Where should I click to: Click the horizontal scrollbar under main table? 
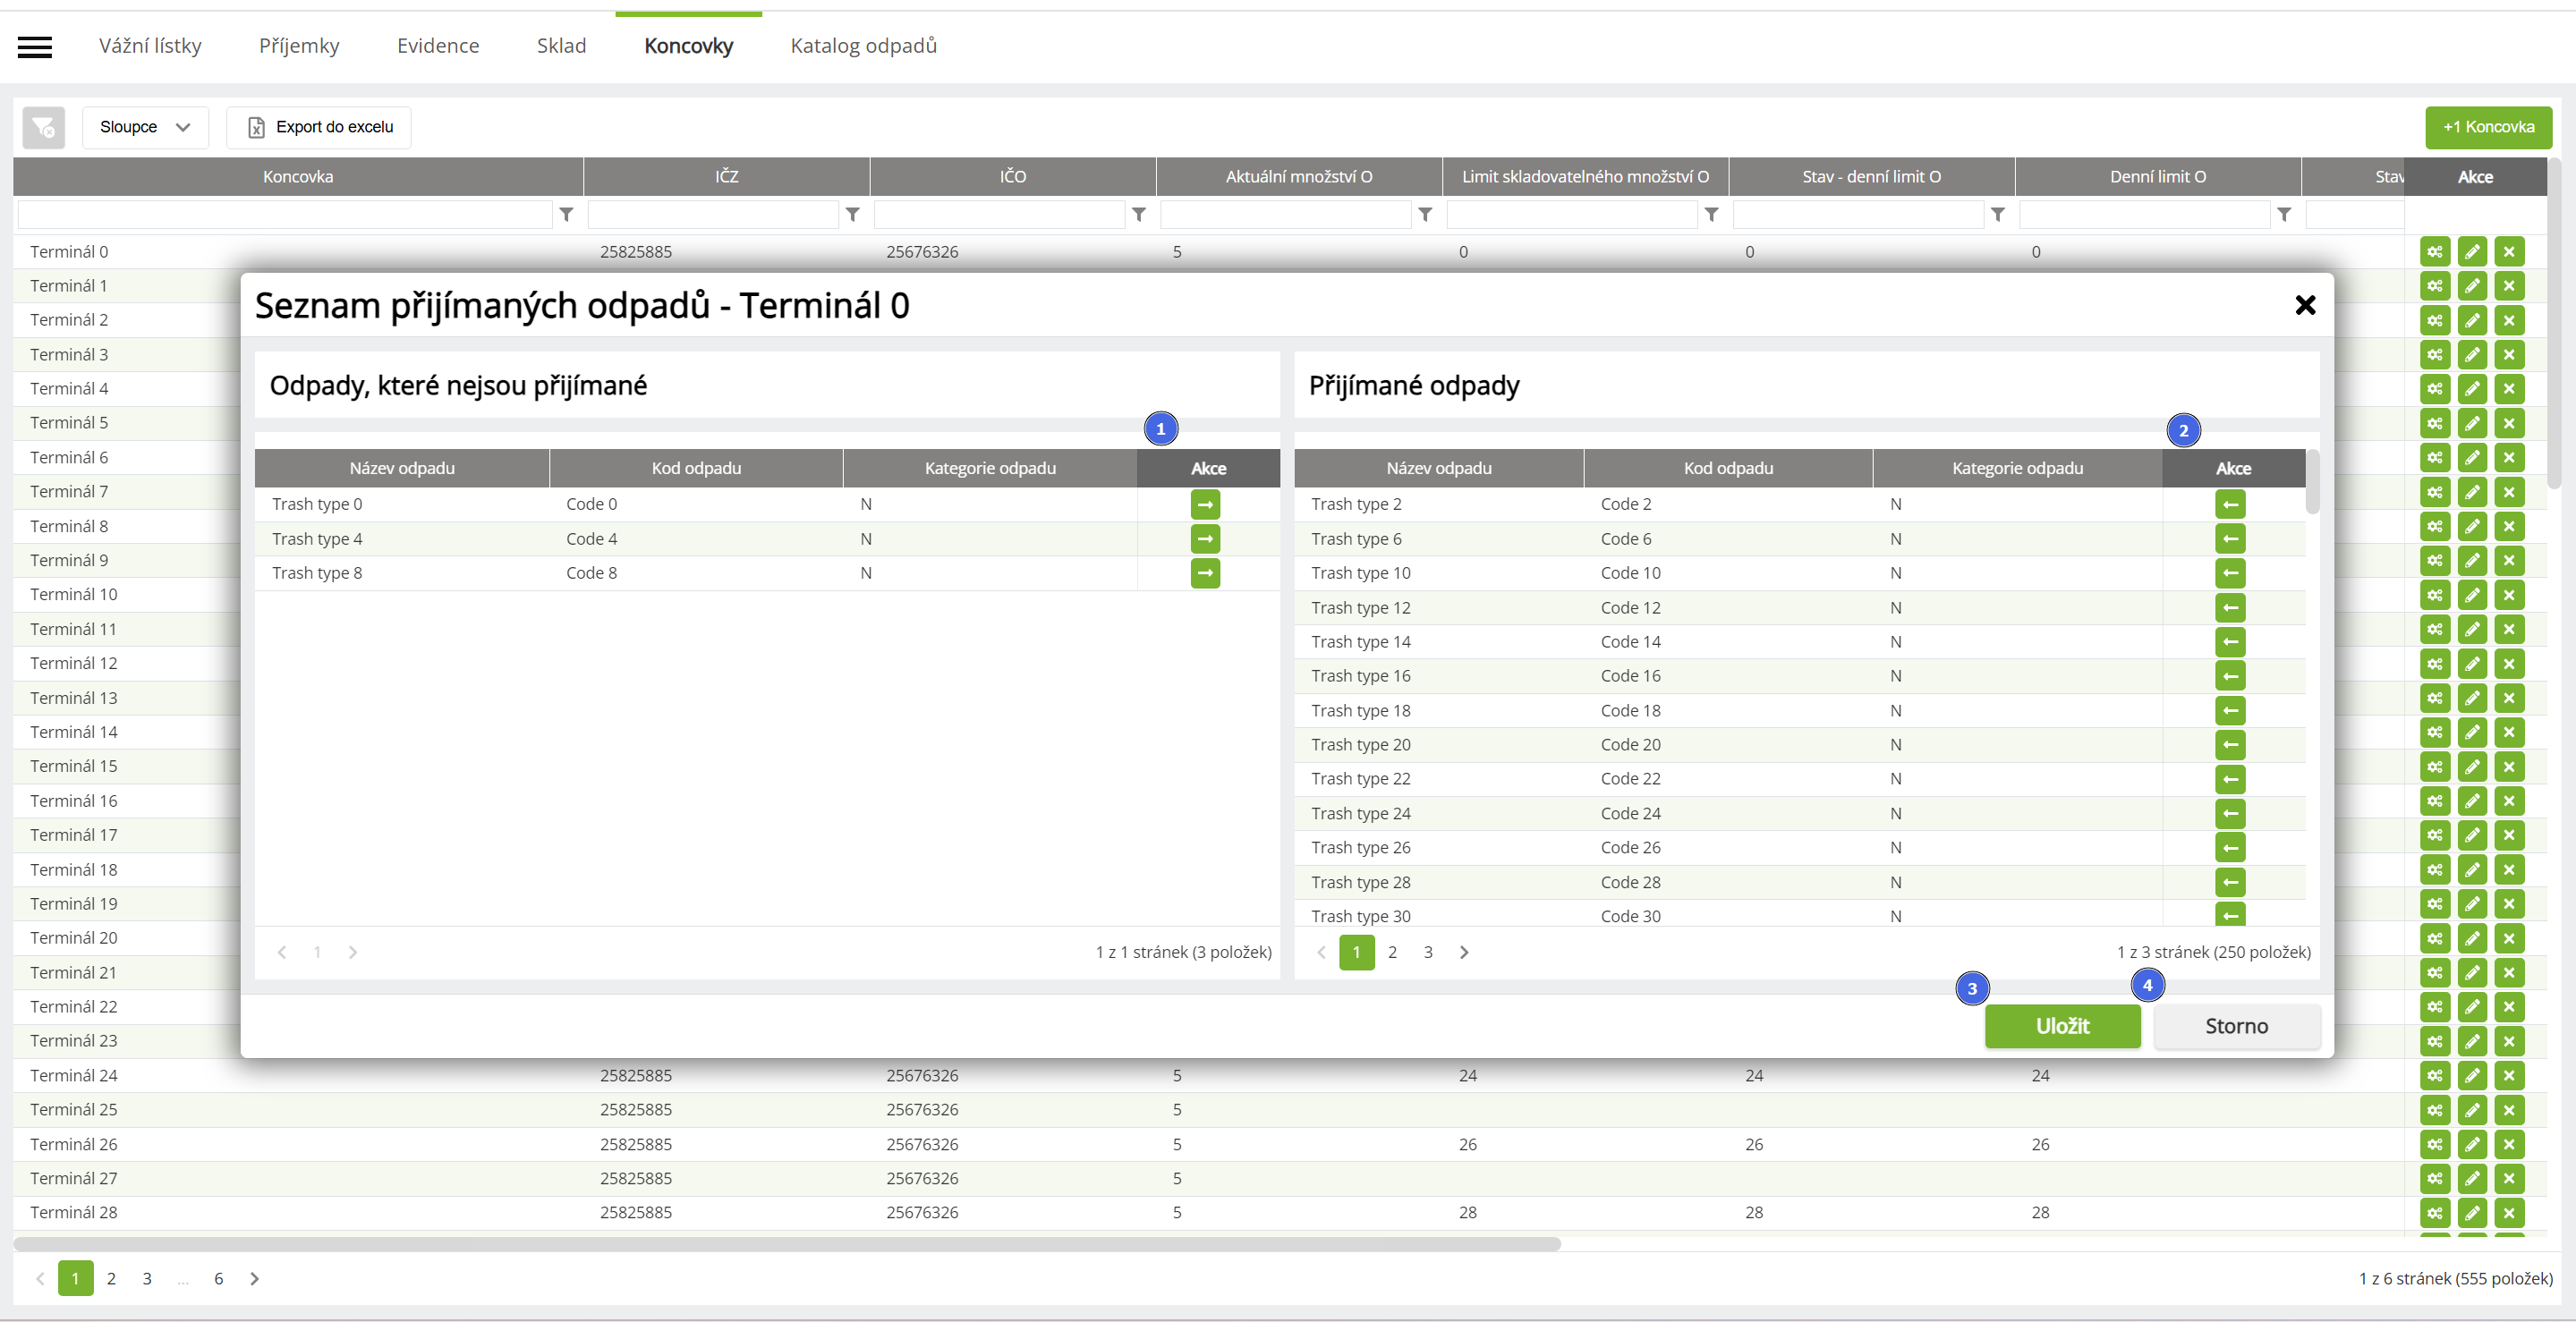(x=786, y=1244)
